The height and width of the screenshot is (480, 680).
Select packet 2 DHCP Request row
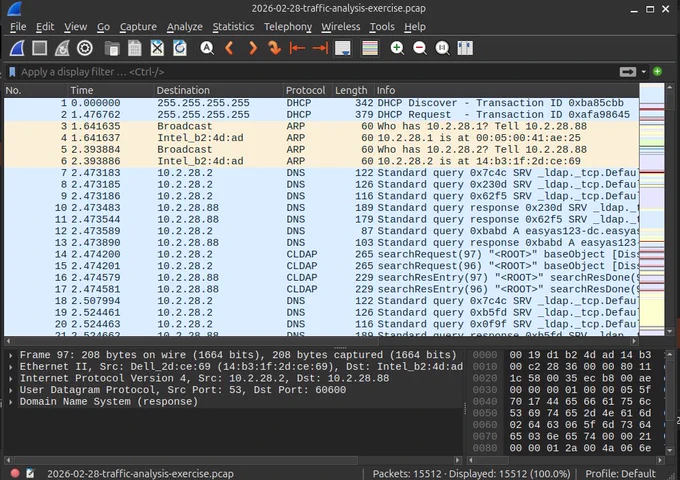click(321, 114)
